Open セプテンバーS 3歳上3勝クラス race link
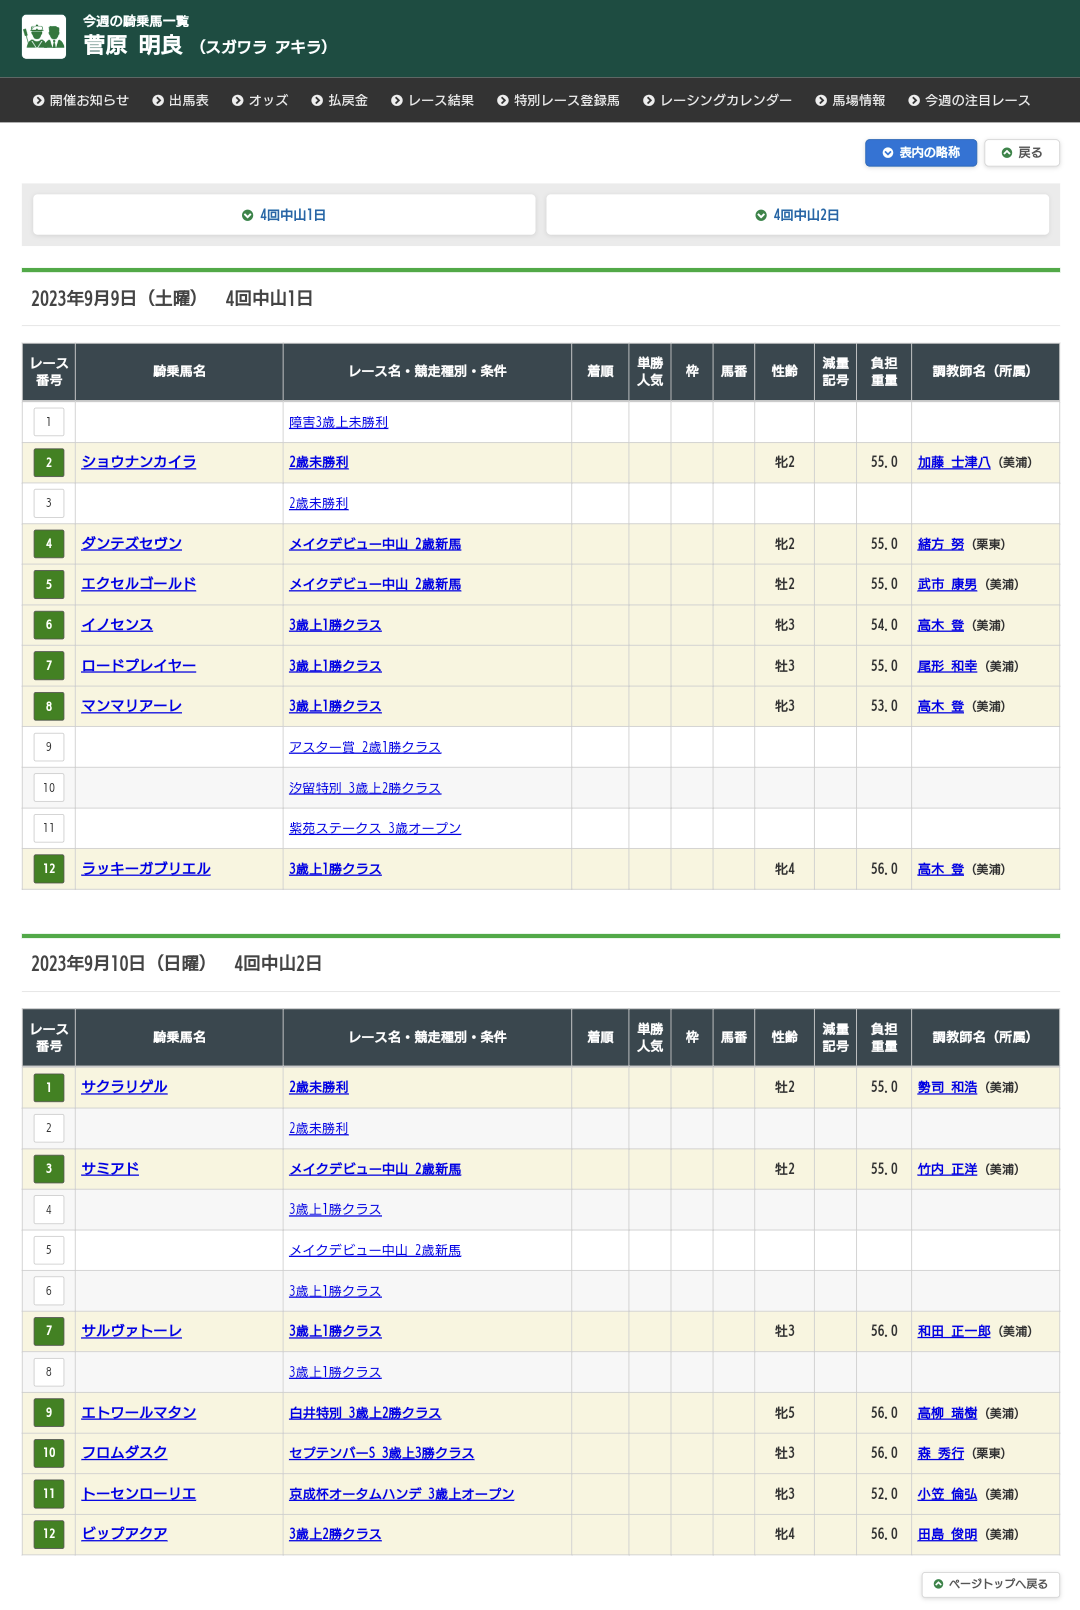This screenshot has height=1610, width=1080. click(382, 1453)
